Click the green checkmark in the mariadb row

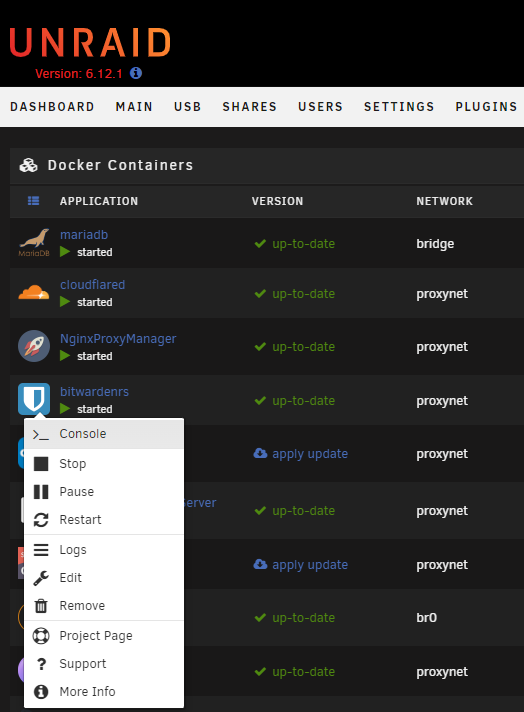pos(260,244)
